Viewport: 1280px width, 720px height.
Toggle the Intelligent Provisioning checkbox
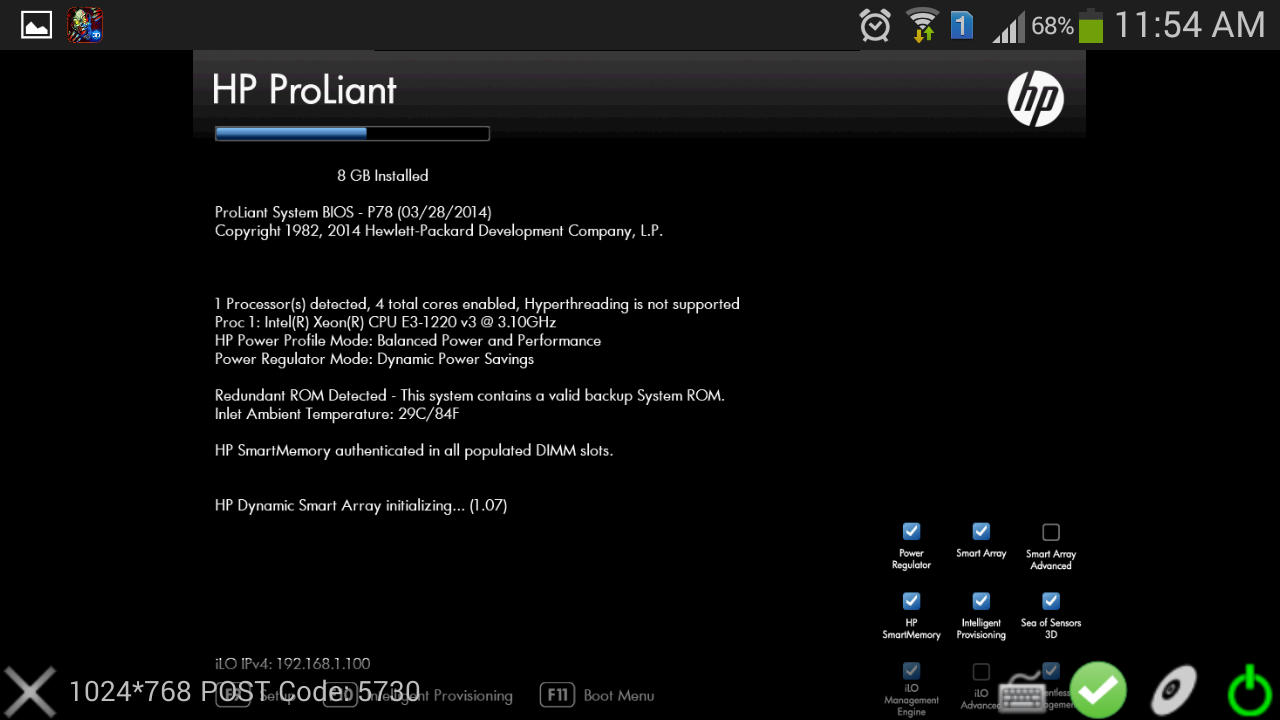click(x=981, y=601)
